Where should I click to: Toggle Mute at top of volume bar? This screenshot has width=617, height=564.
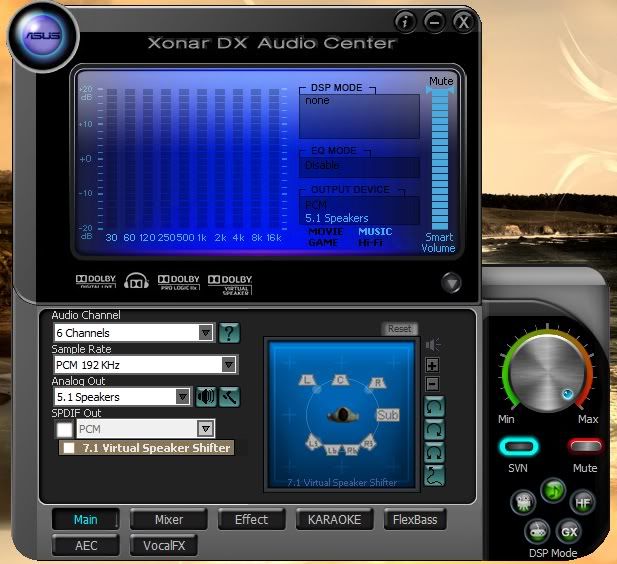point(441,81)
